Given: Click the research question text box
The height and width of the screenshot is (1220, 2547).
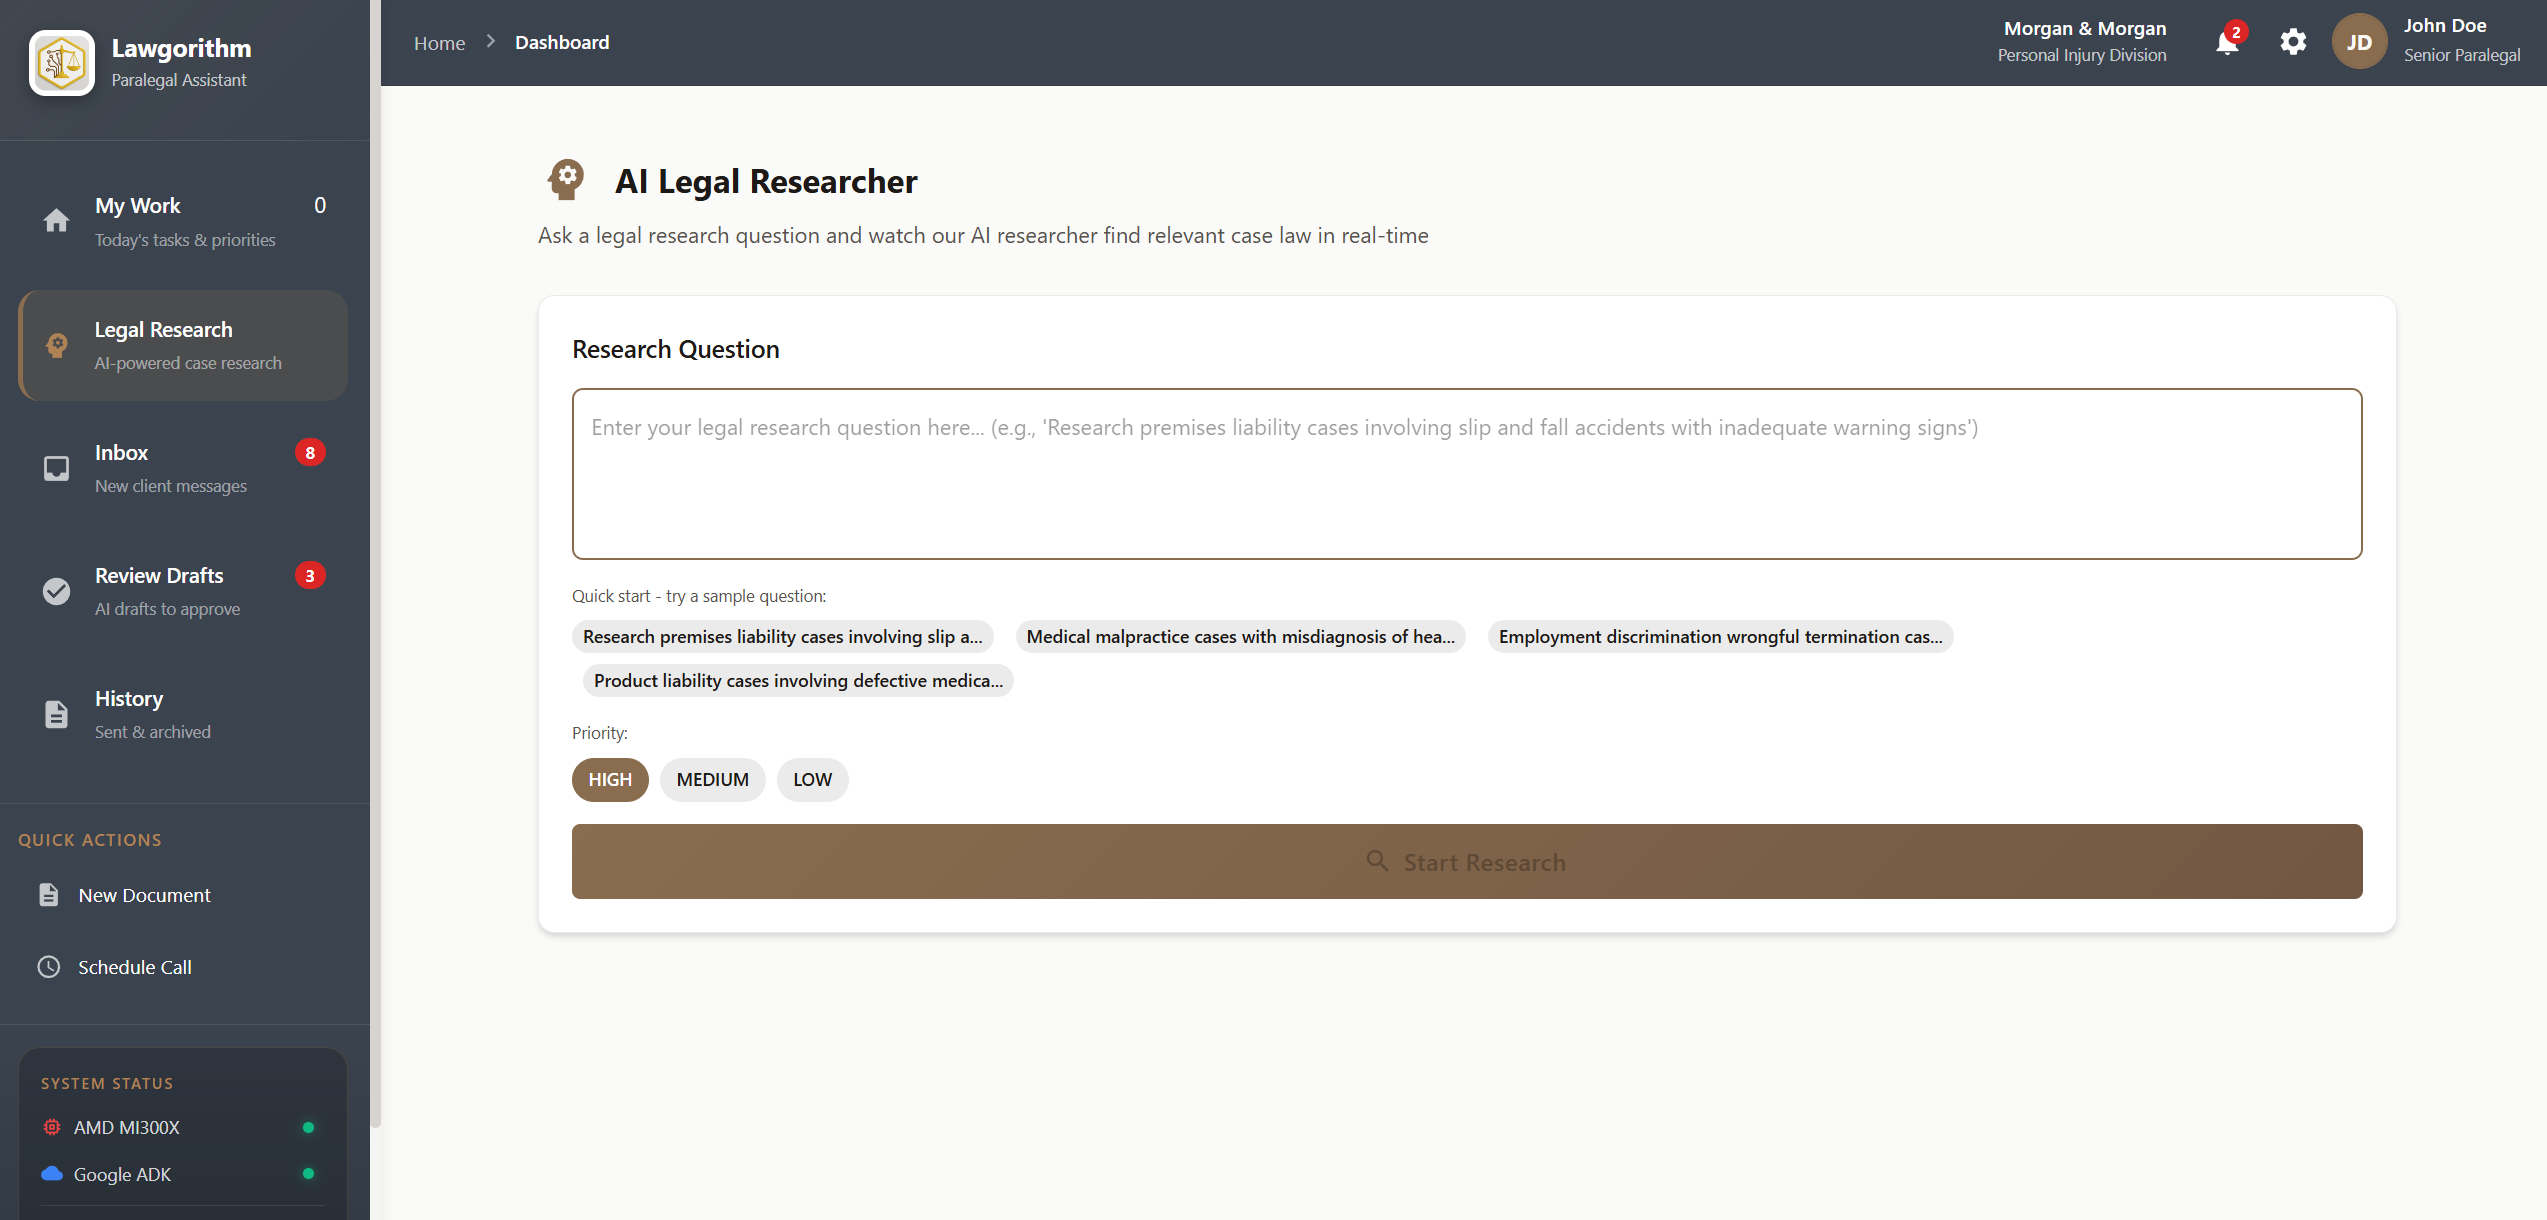Looking at the screenshot, I should coord(1466,474).
